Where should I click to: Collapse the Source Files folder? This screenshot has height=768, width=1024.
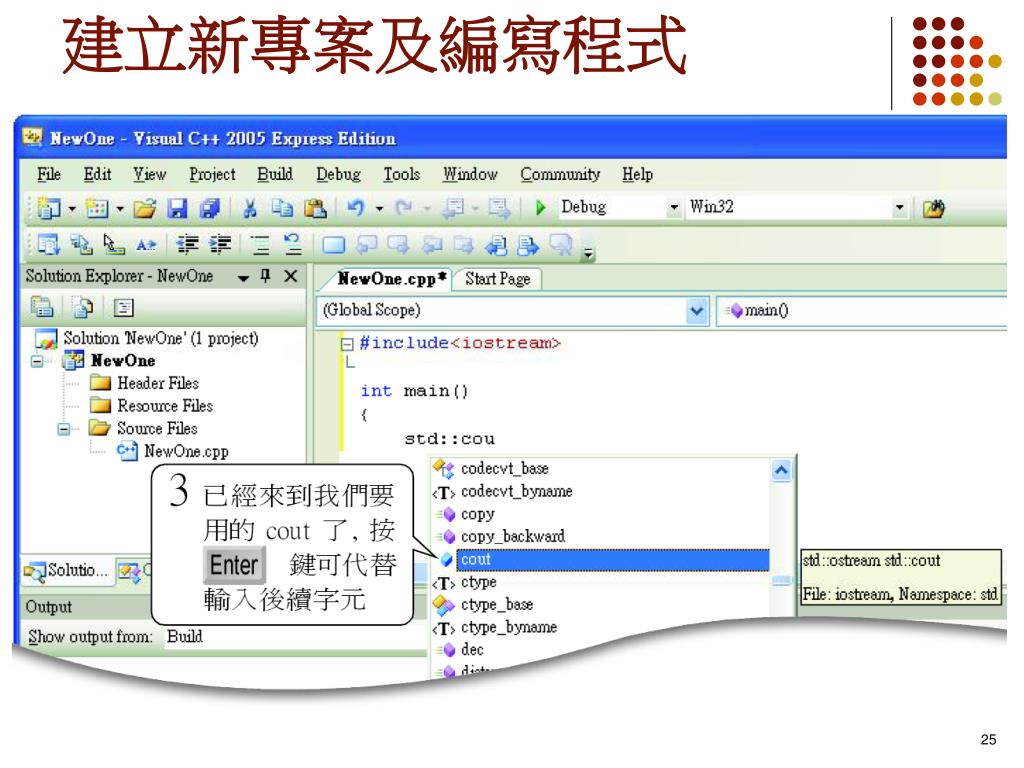click(x=64, y=429)
